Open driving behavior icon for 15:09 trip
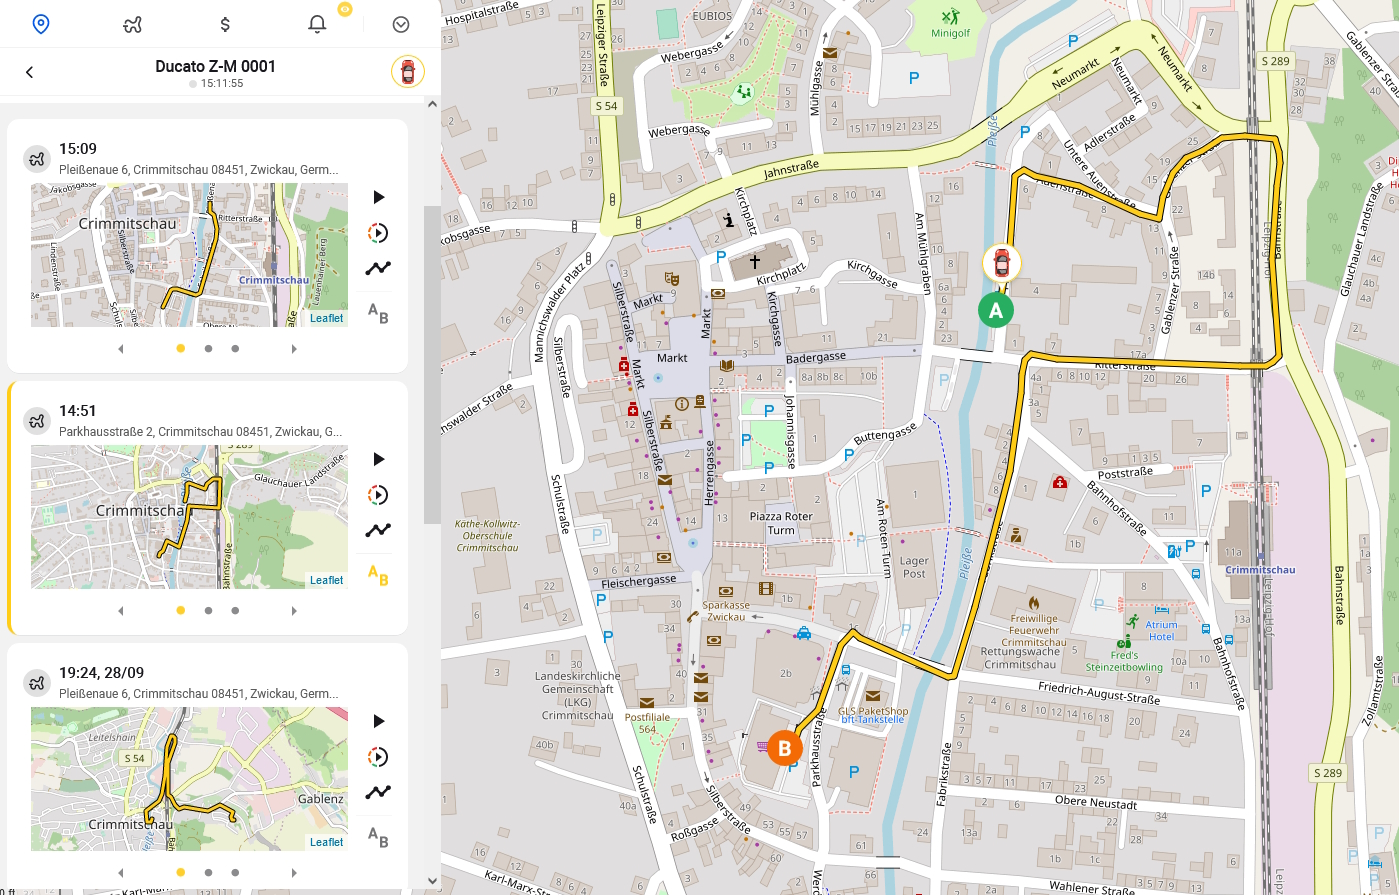This screenshot has width=1399, height=895. tap(378, 233)
